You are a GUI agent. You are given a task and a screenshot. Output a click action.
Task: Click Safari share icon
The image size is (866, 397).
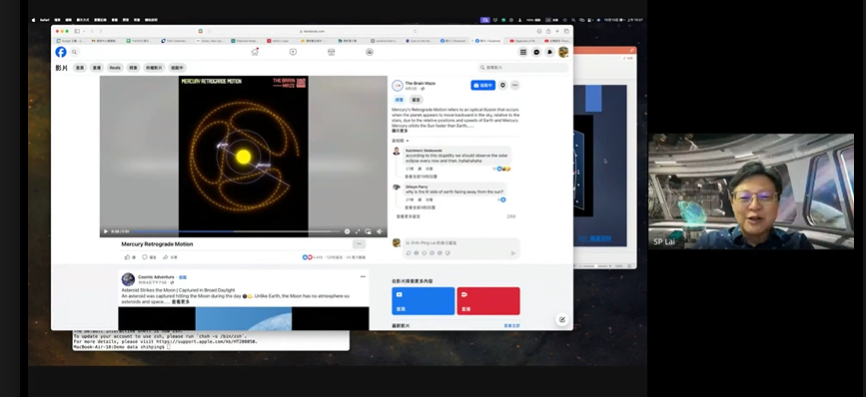pyautogui.click(x=548, y=31)
